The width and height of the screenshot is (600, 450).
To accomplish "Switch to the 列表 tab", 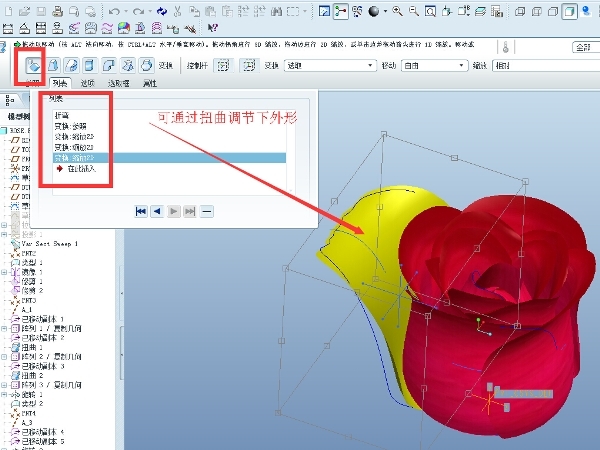I will coord(60,83).
